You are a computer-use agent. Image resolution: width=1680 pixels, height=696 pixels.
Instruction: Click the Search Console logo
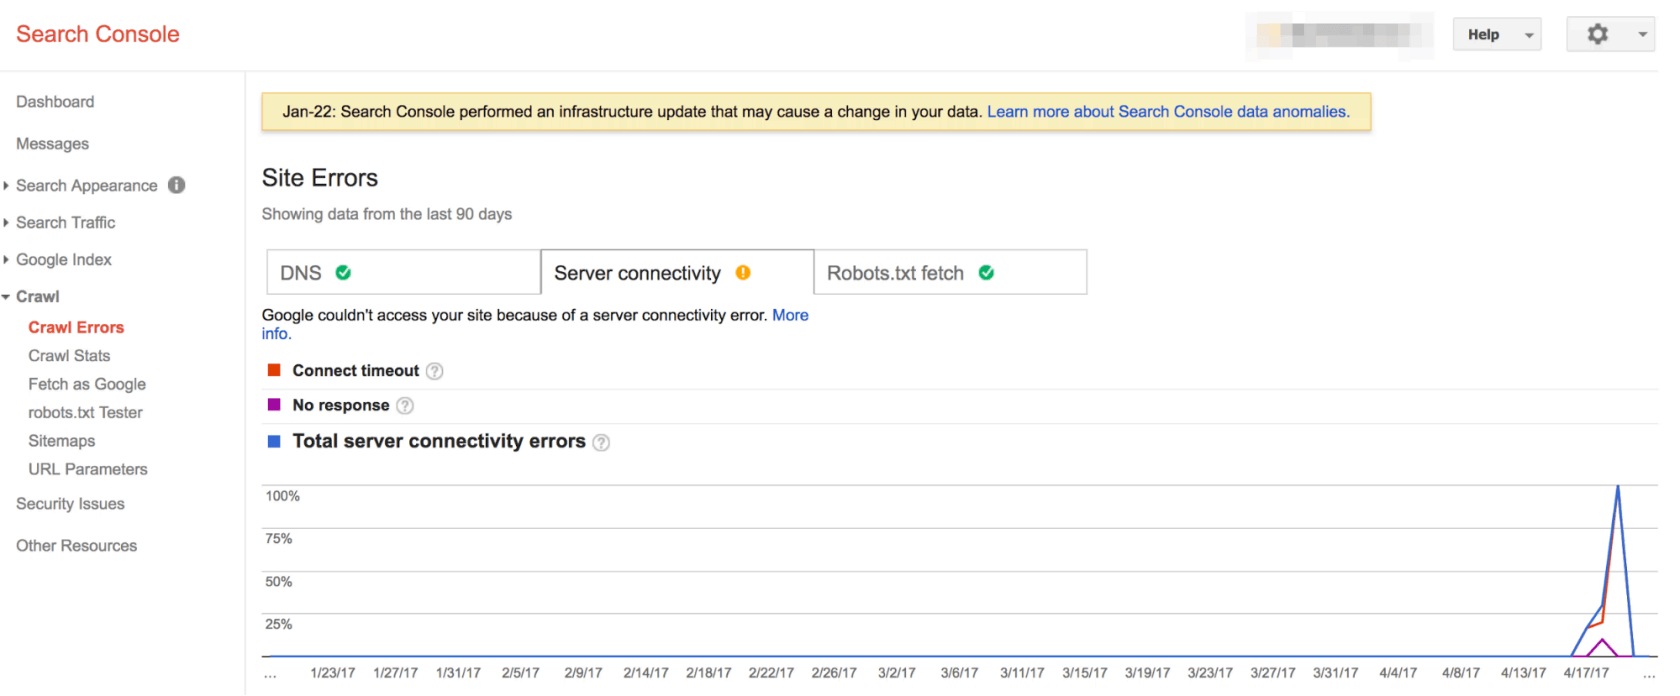[x=98, y=34]
